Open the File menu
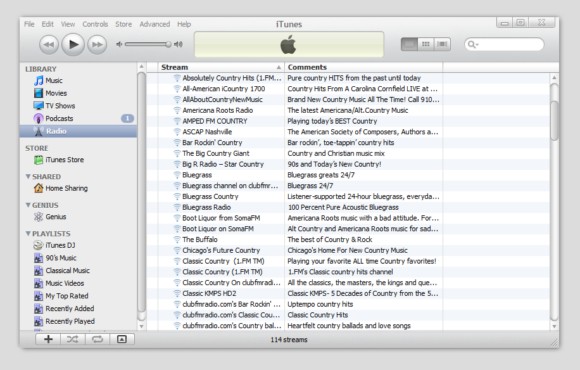 click(x=29, y=24)
